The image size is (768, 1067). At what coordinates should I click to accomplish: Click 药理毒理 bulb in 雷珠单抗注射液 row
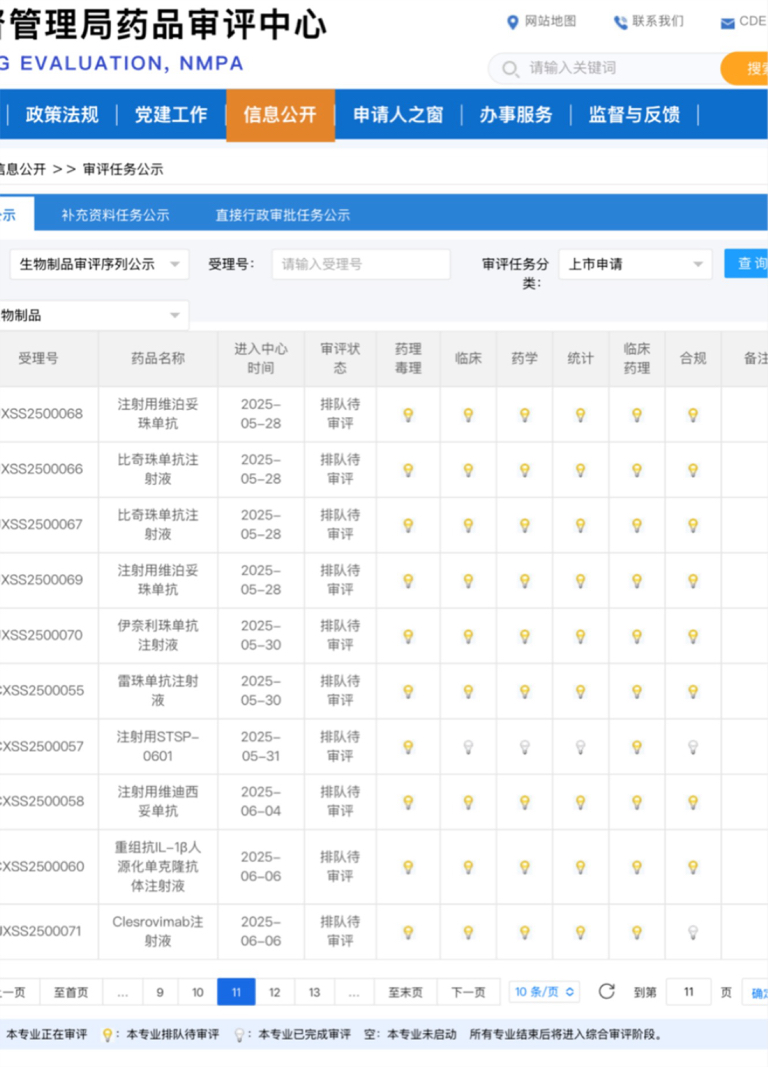tap(408, 691)
